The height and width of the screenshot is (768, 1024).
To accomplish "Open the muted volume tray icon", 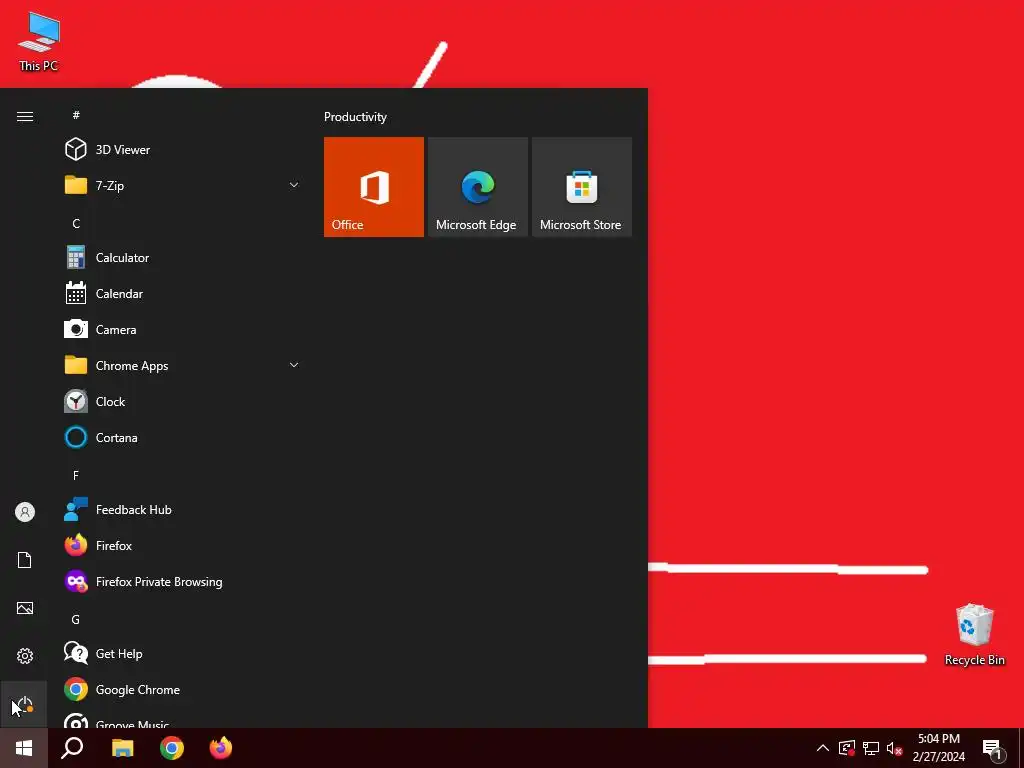I will pyautogui.click(x=894, y=748).
